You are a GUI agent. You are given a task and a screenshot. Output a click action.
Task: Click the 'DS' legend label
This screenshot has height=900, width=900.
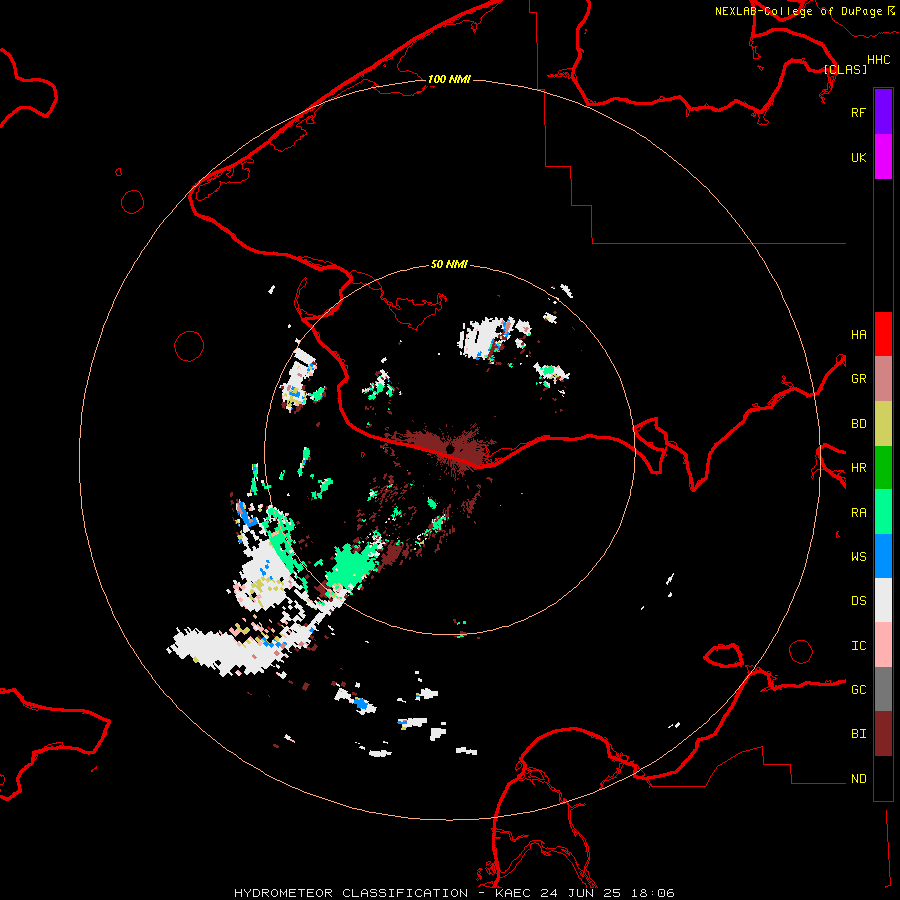pos(858,601)
